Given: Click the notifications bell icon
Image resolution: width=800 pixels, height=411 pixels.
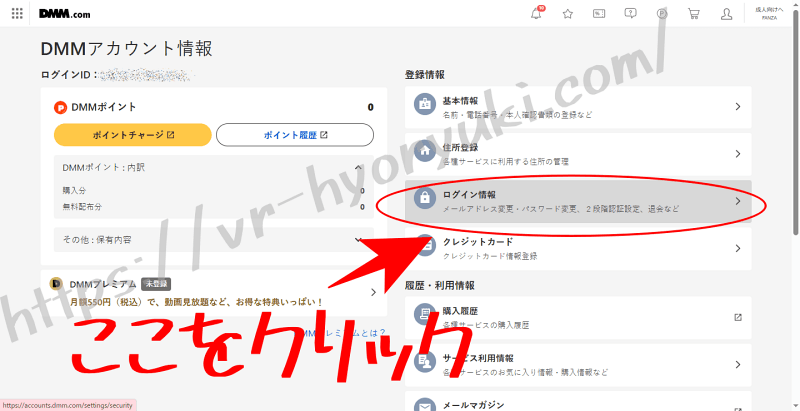Looking at the screenshot, I should (537, 14).
